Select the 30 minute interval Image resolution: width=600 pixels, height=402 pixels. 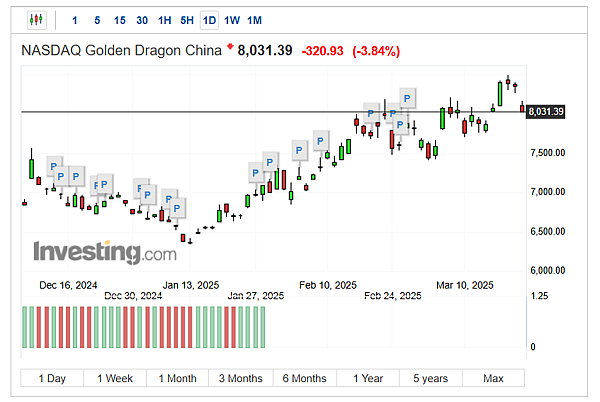click(x=142, y=20)
